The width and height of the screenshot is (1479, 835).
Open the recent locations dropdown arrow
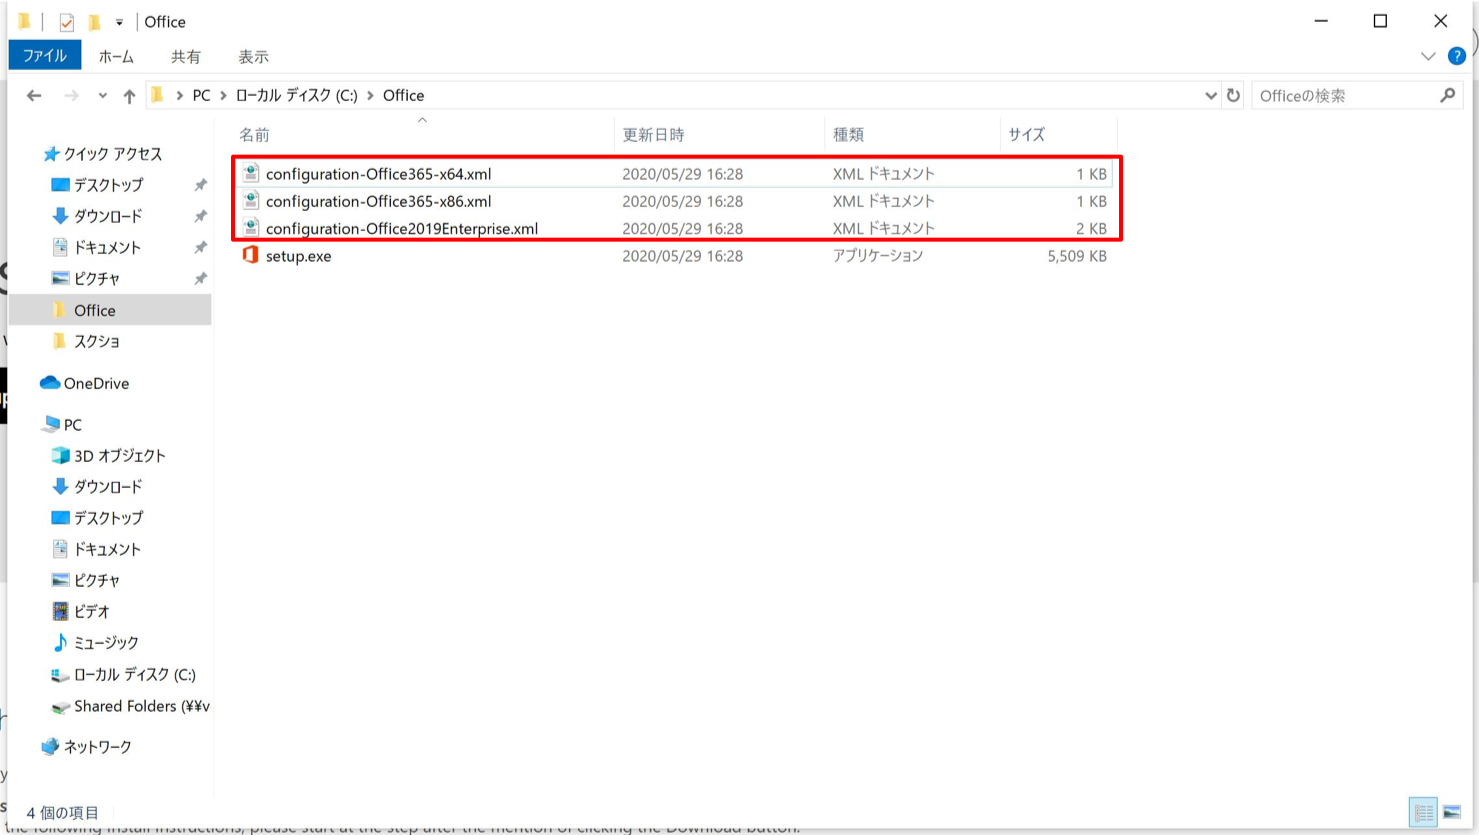pyautogui.click(x=102, y=96)
